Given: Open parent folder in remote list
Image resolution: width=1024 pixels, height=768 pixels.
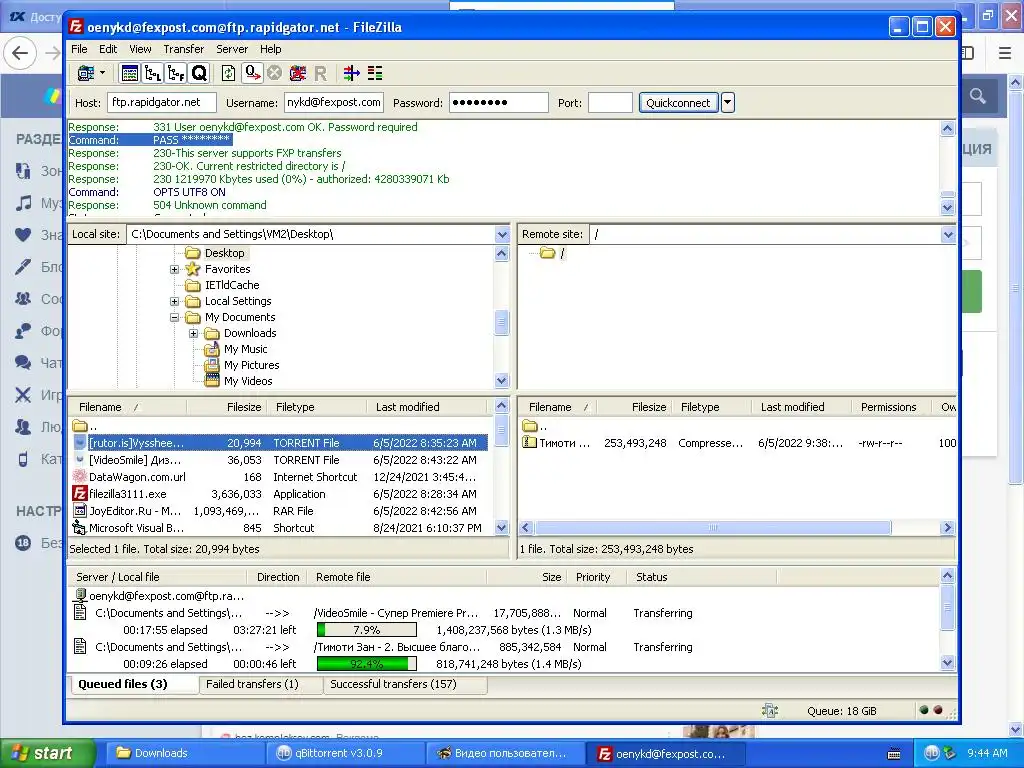Looking at the screenshot, I should [x=536, y=426].
